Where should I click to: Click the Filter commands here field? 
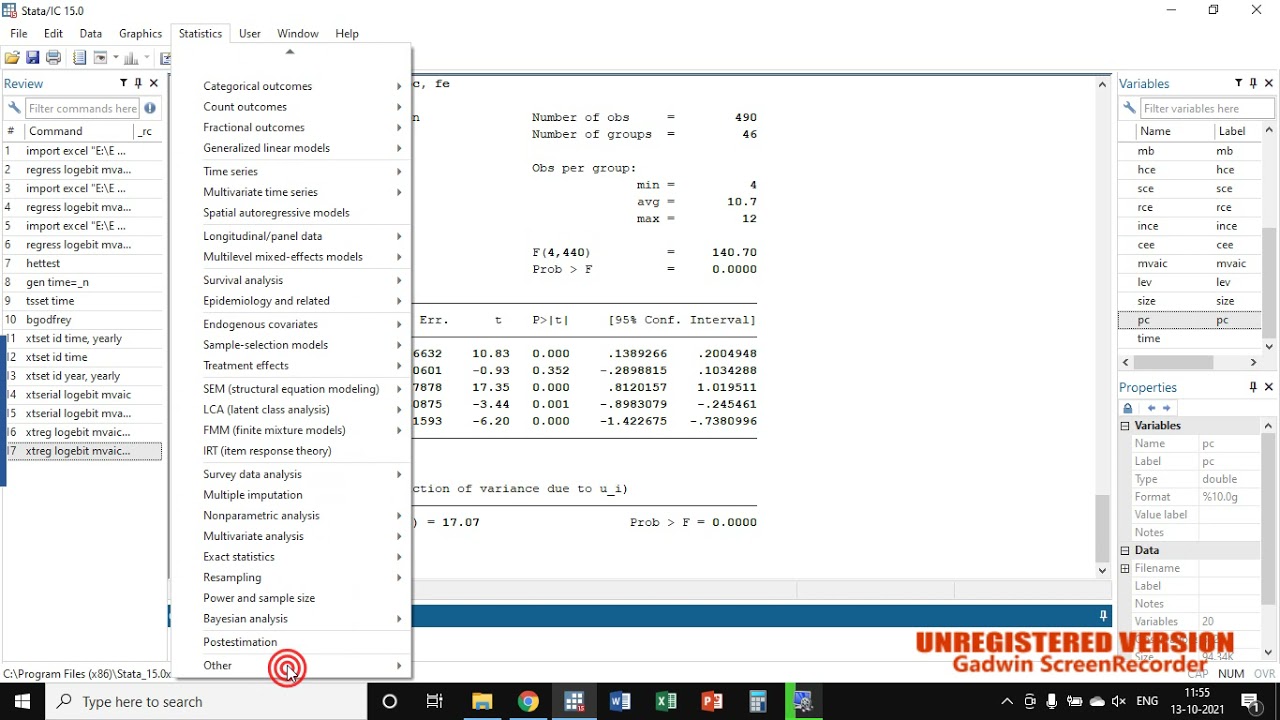[x=83, y=108]
